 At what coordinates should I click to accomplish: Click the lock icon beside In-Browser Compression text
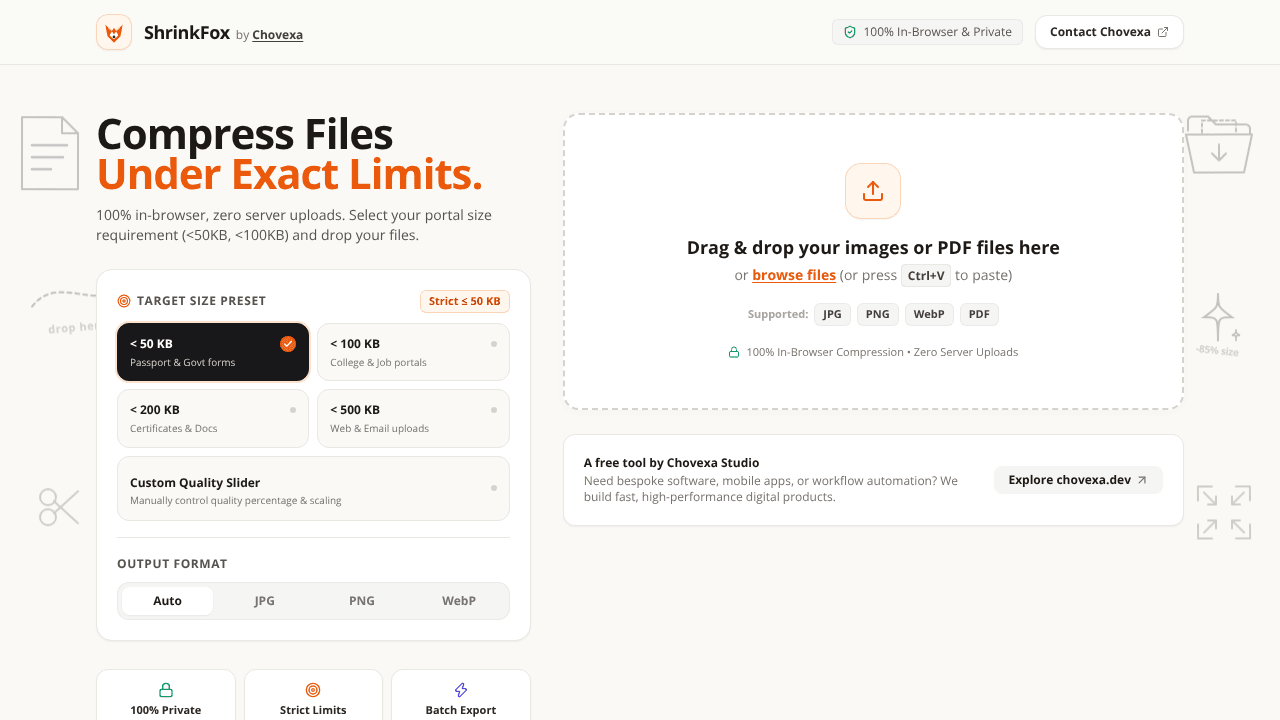click(x=734, y=352)
